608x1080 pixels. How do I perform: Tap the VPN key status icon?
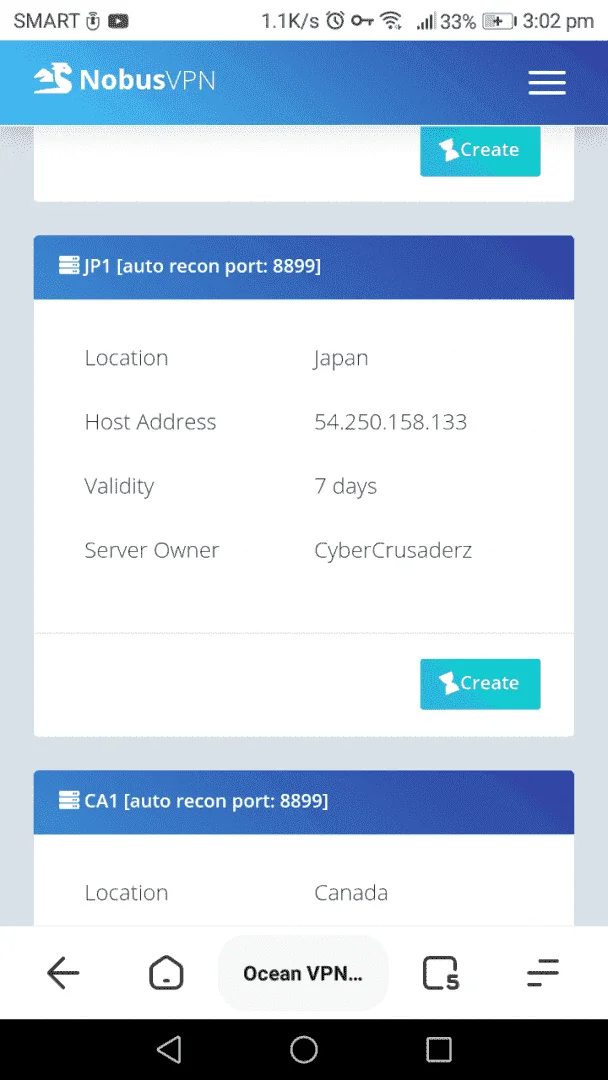point(363,21)
